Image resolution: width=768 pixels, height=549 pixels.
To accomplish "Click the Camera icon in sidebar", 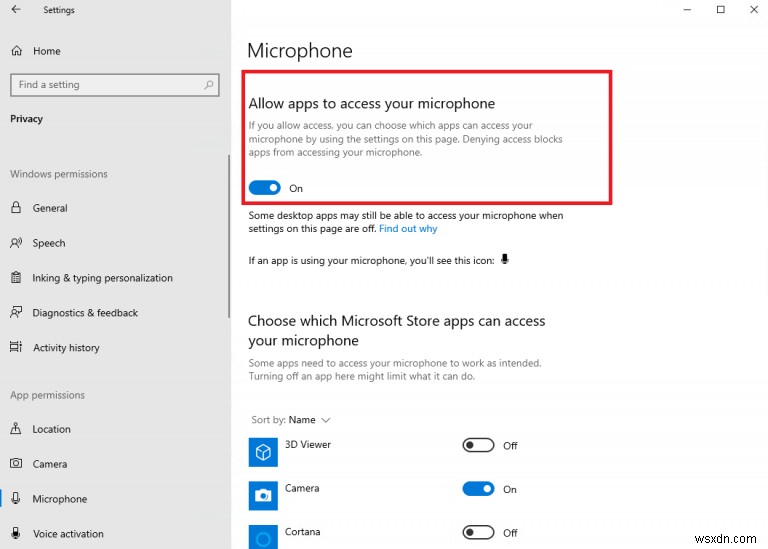I will [16, 463].
